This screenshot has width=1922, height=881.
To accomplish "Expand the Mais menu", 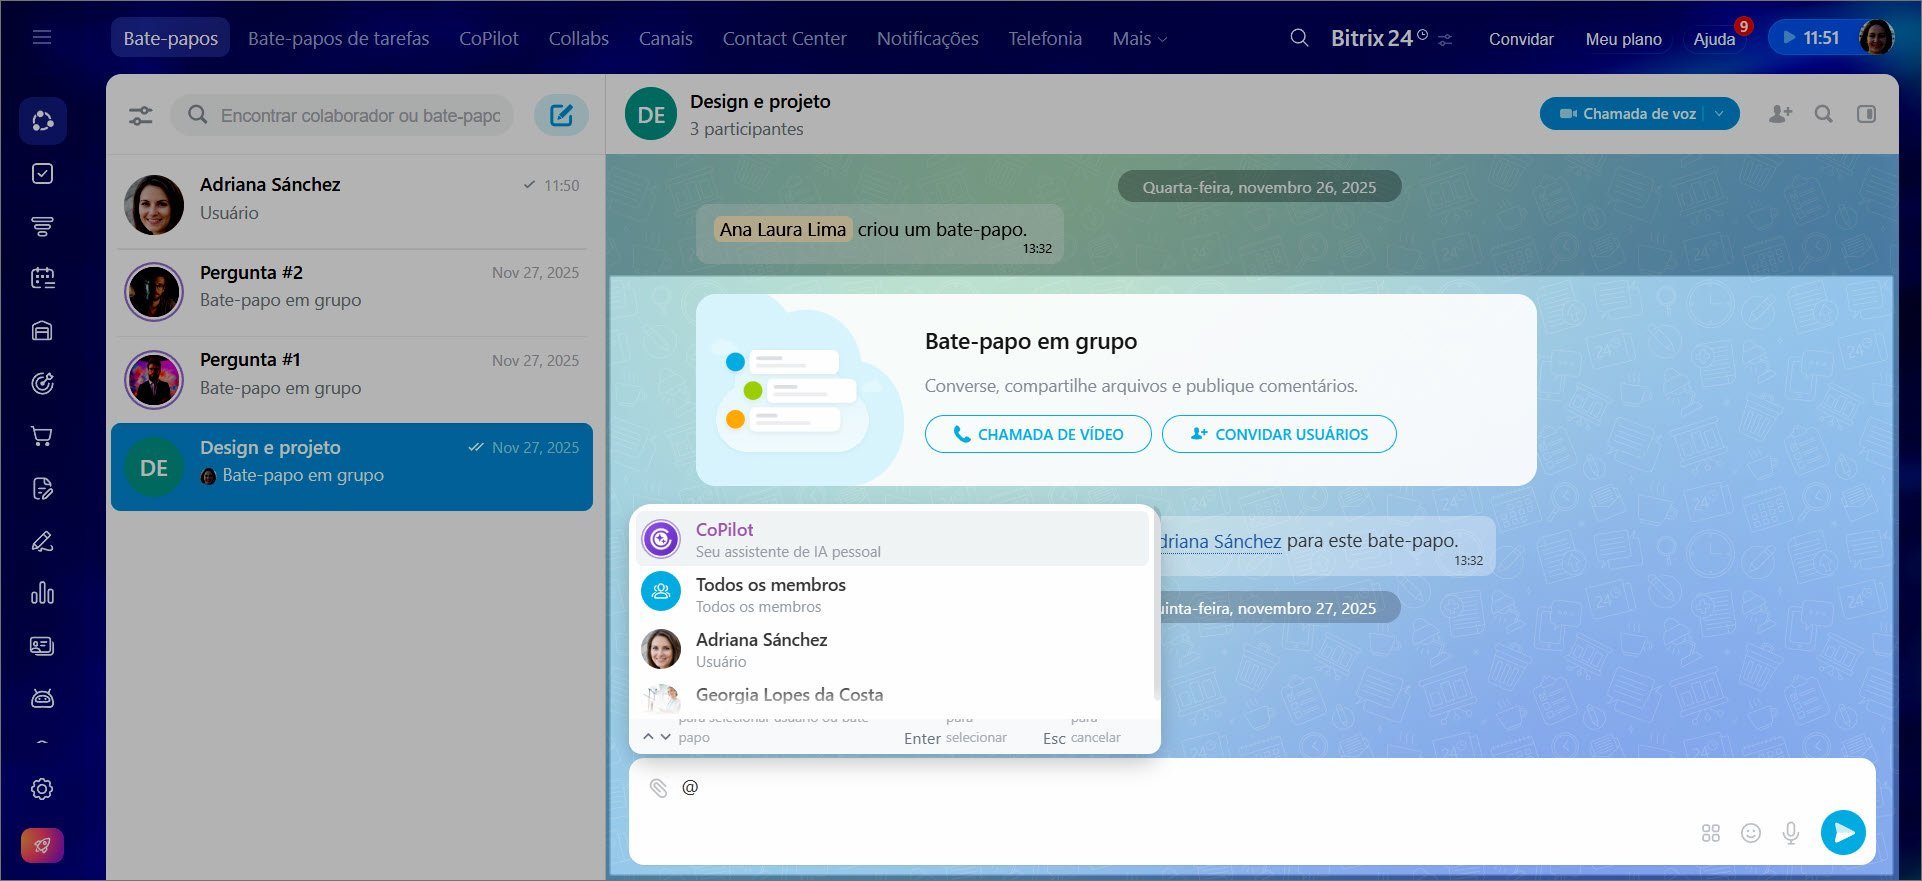I will (1139, 38).
